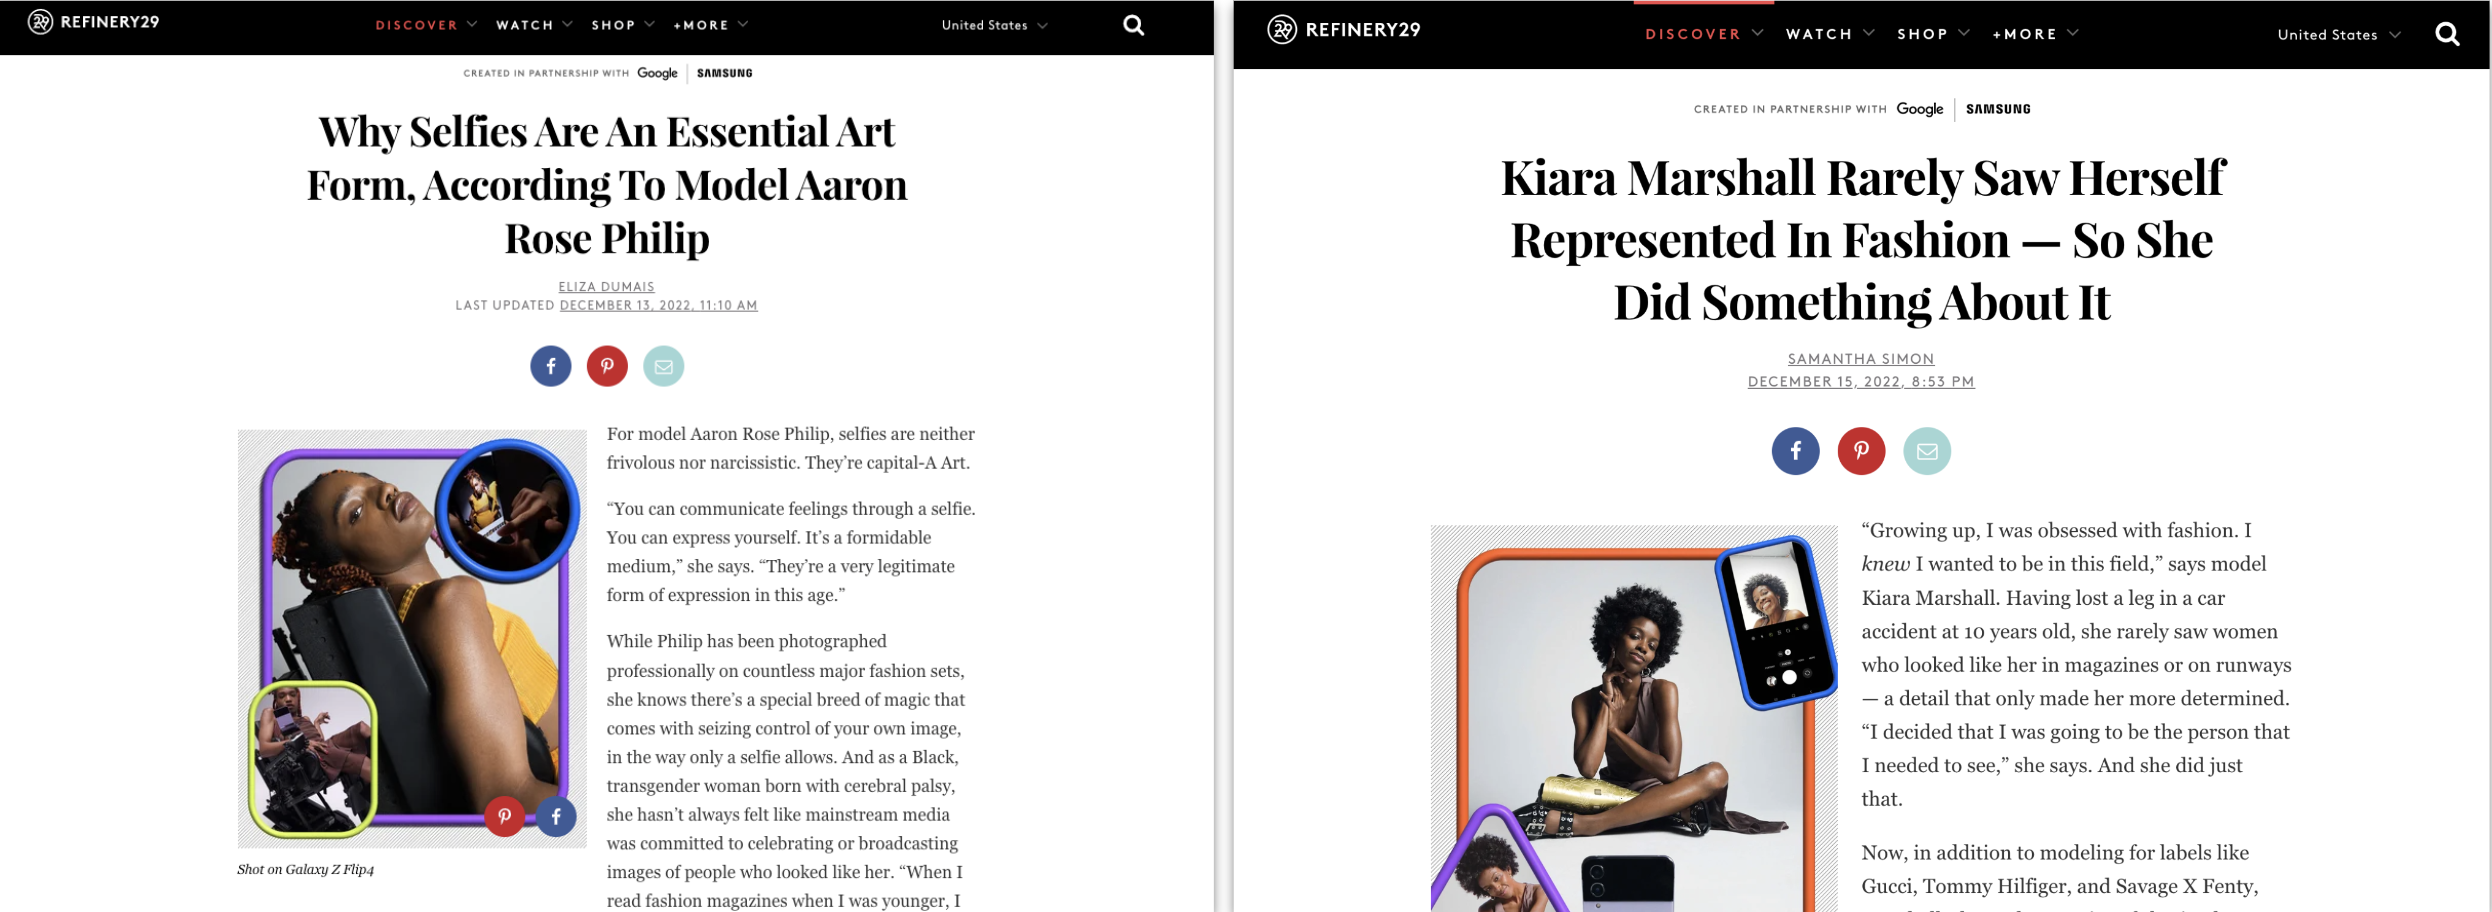Open Discover menu in right window
The height and width of the screenshot is (912, 2492).
pyautogui.click(x=1693, y=34)
